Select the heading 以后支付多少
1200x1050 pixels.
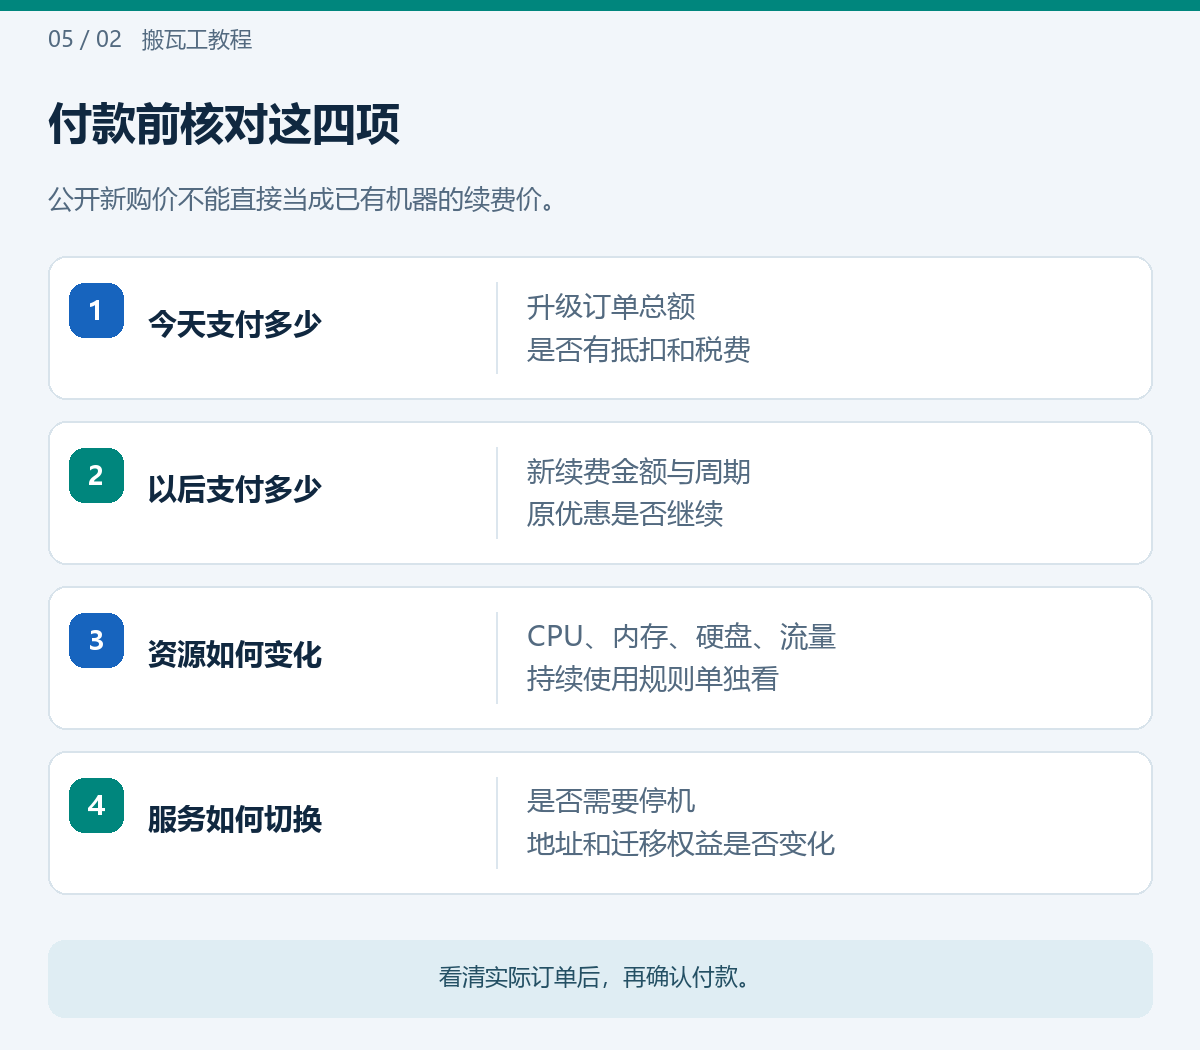(235, 489)
